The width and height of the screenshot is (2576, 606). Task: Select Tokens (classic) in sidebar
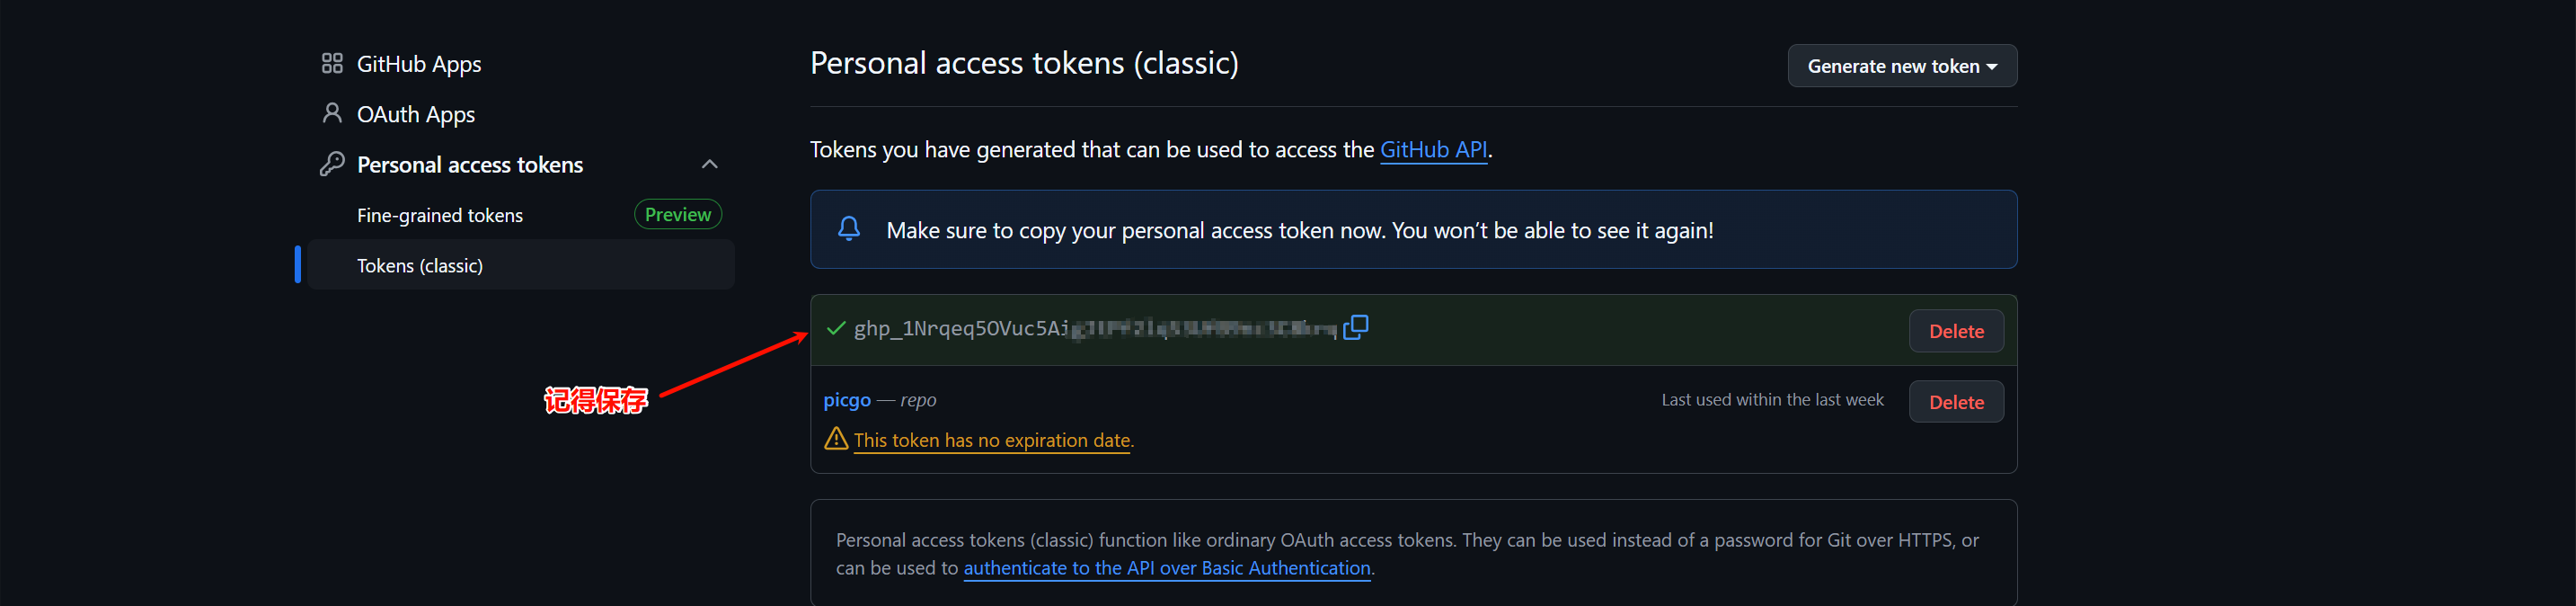[420, 265]
